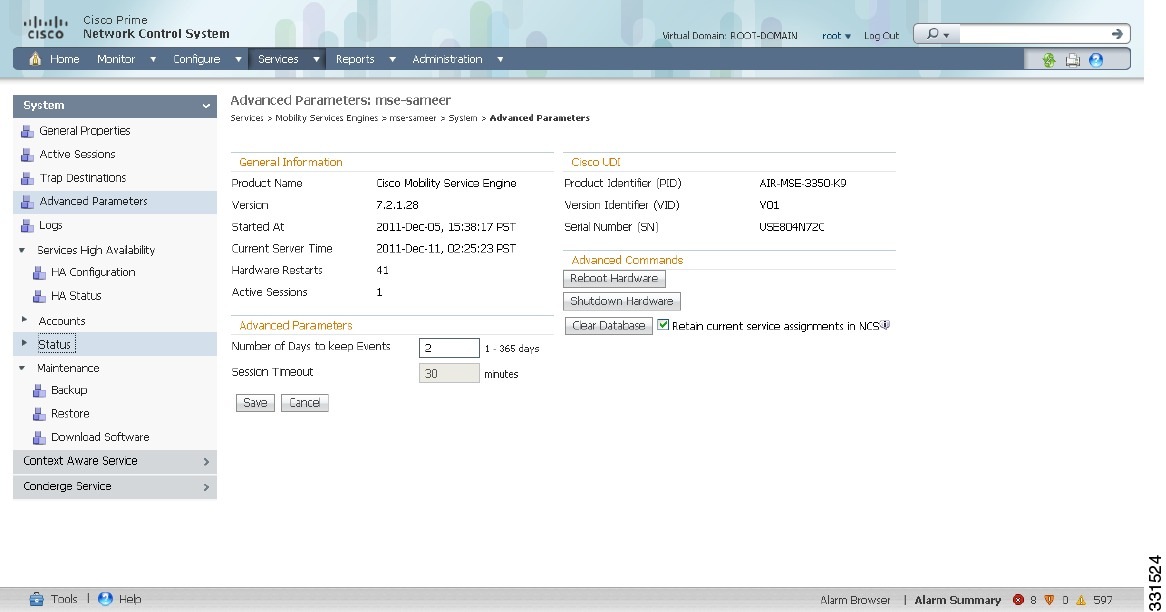The image size is (1166, 612).
Task: Click the red critical alarm icon
Action: click(x=1018, y=600)
